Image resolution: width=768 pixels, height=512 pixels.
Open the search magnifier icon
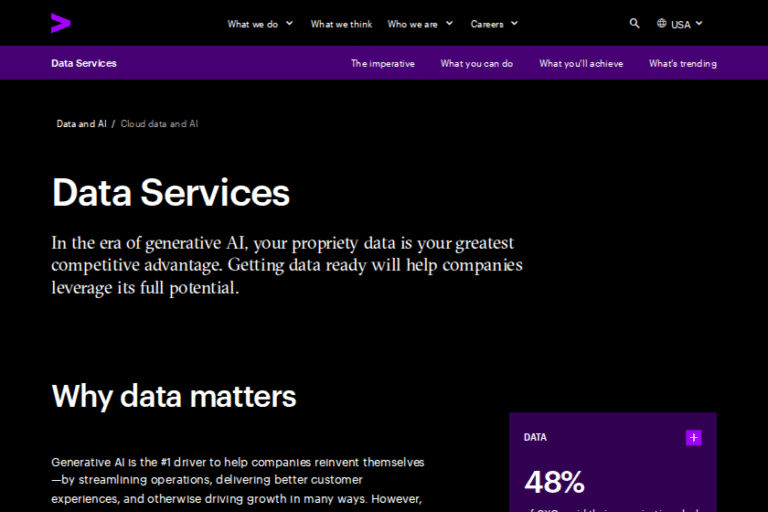[635, 23]
